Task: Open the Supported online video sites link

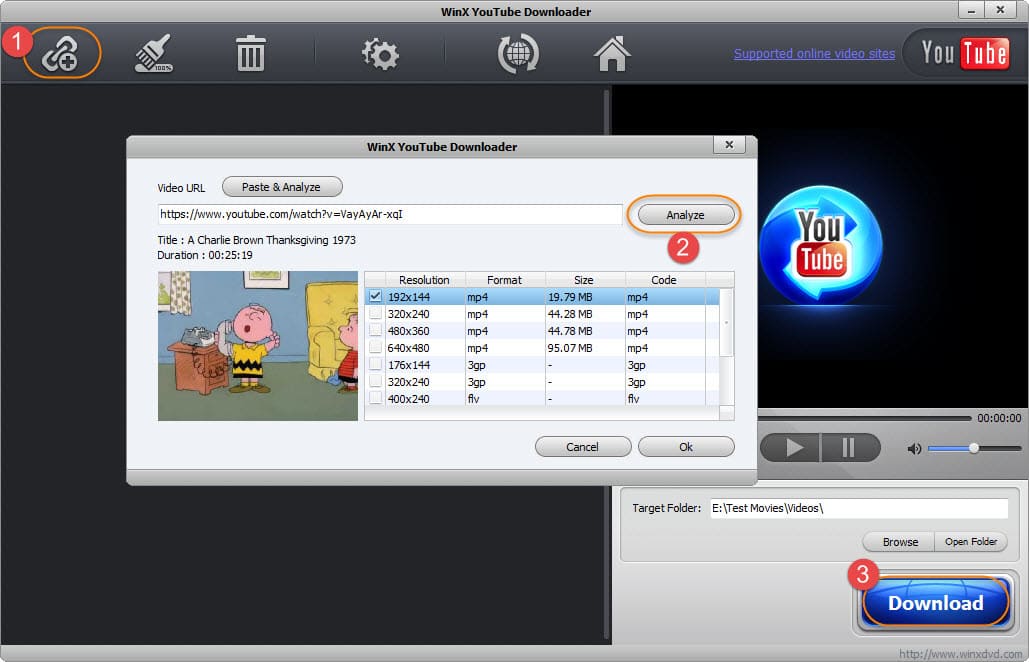Action: coord(814,54)
